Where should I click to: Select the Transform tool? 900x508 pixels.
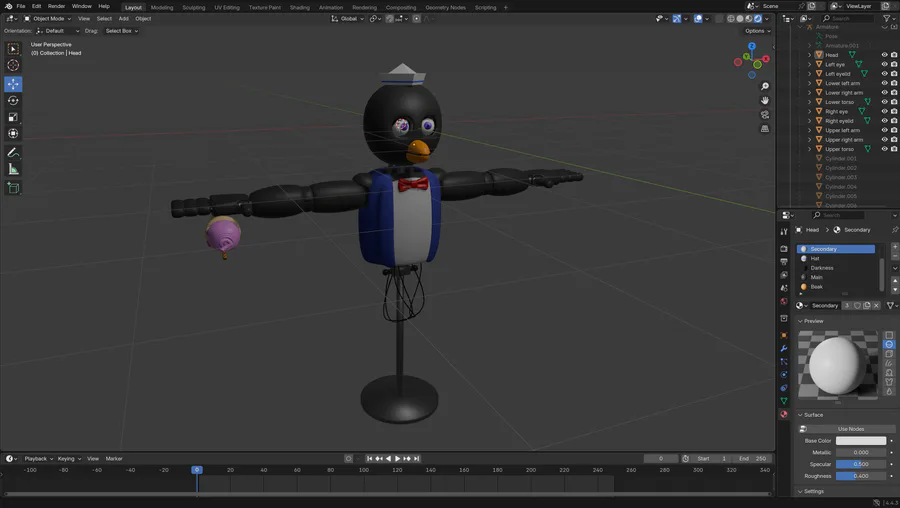pyautogui.click(x=13, y=134)
